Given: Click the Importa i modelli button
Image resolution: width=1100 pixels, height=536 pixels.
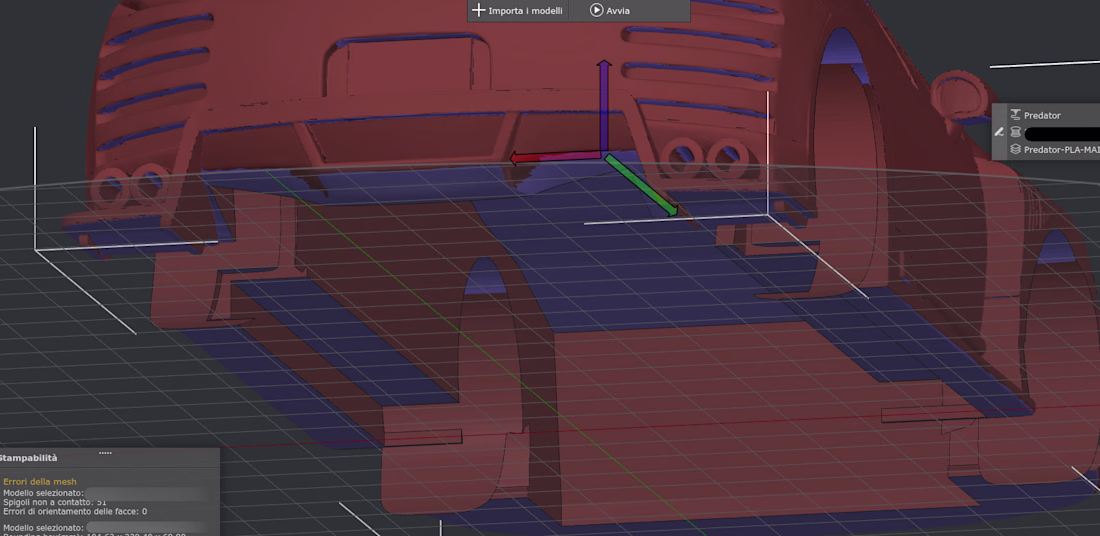Looking at the screenshot, I should (x=518, y=11).
